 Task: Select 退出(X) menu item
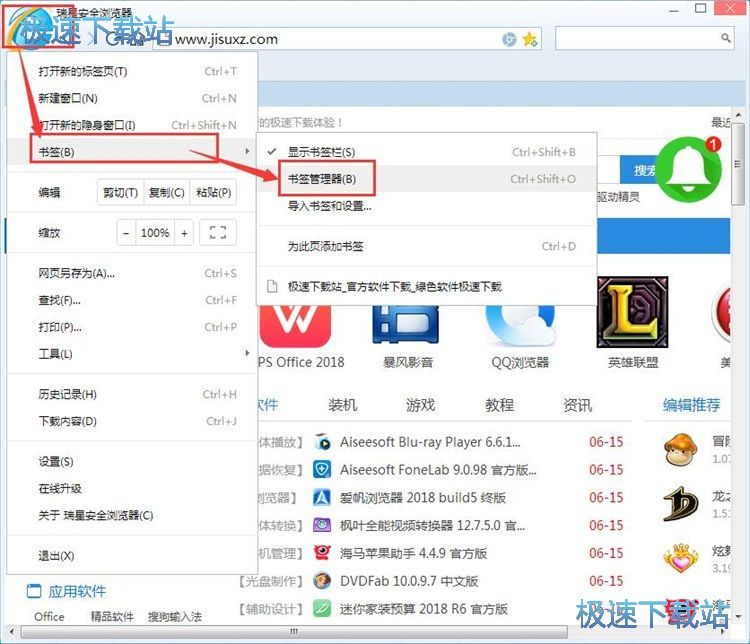pyautogui.click(x=132, y=556)
